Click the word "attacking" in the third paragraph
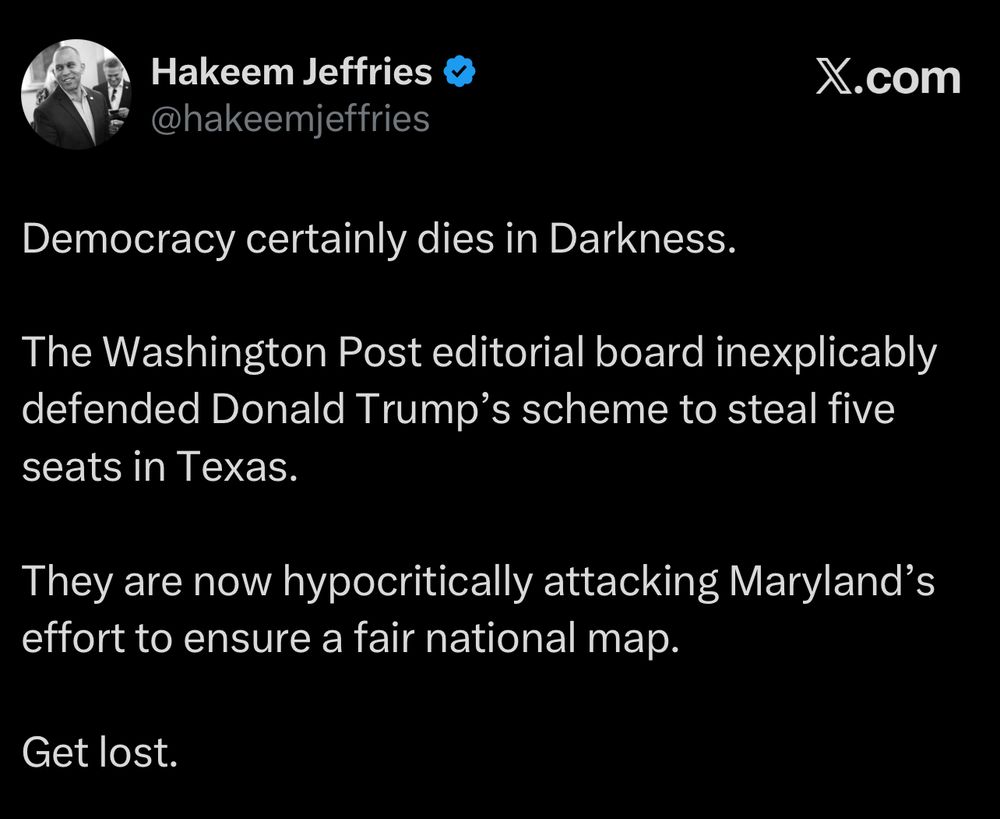 (x=631, y=582)
